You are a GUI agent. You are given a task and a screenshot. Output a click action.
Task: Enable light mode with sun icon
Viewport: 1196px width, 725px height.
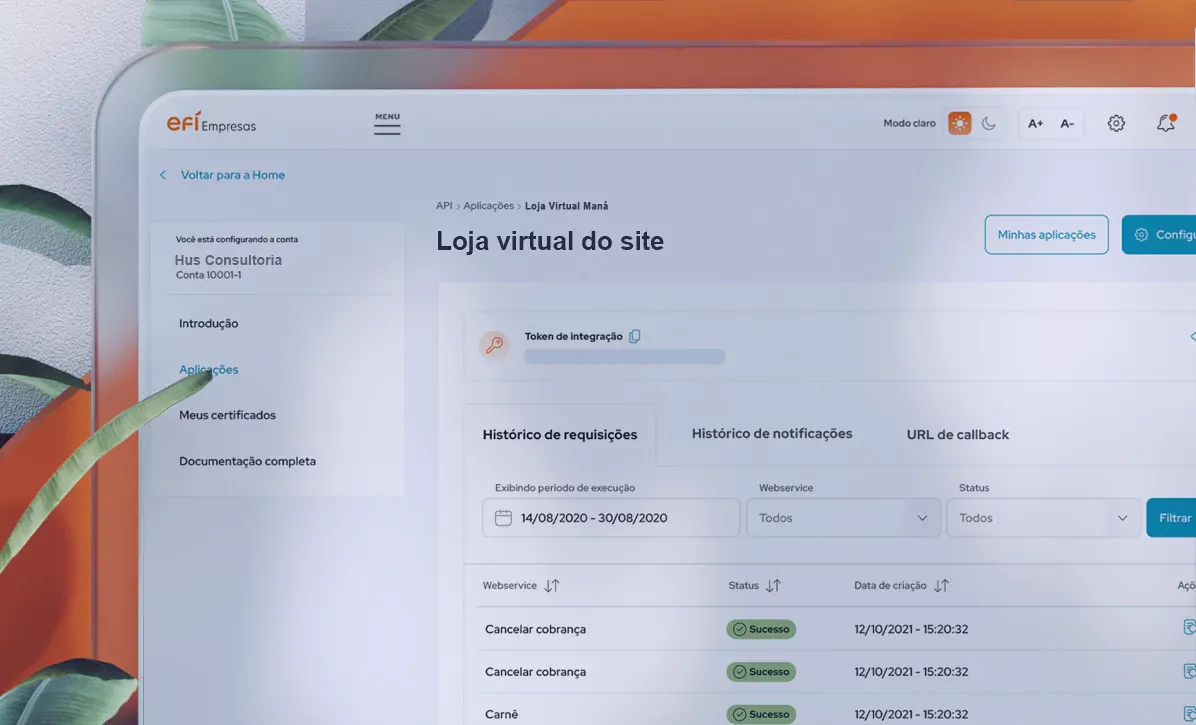tap(960, 123)
